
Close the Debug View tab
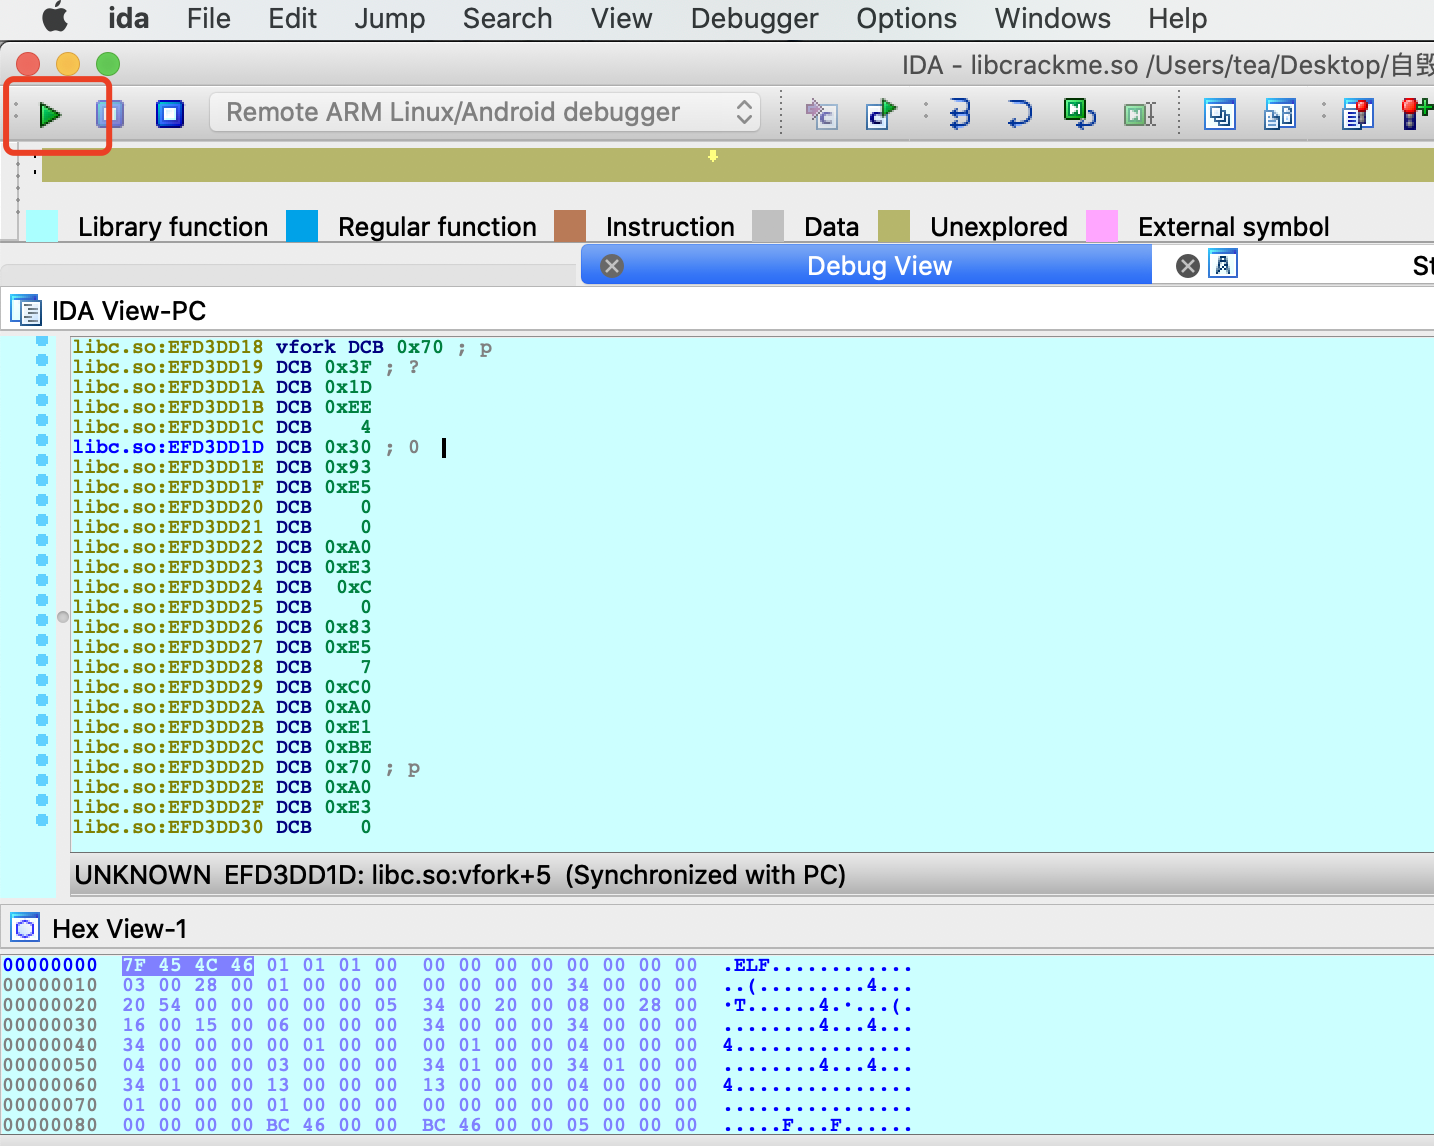[612, 265]
